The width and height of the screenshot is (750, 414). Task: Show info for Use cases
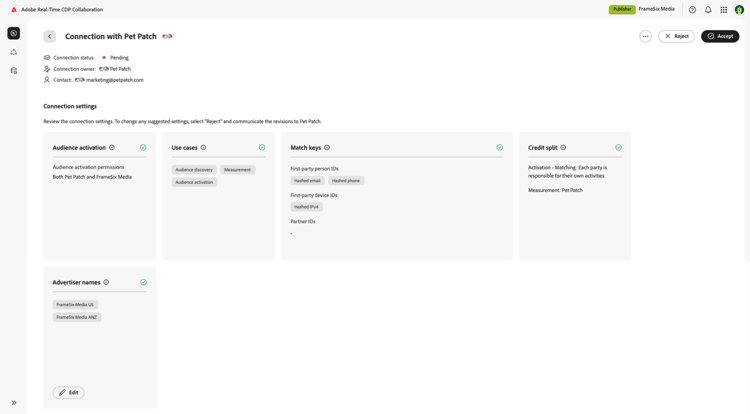pos(203,148)
